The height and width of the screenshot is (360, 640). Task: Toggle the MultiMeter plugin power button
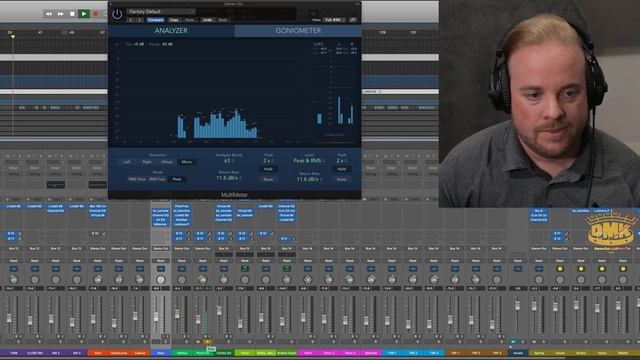(x=117, y=14)
